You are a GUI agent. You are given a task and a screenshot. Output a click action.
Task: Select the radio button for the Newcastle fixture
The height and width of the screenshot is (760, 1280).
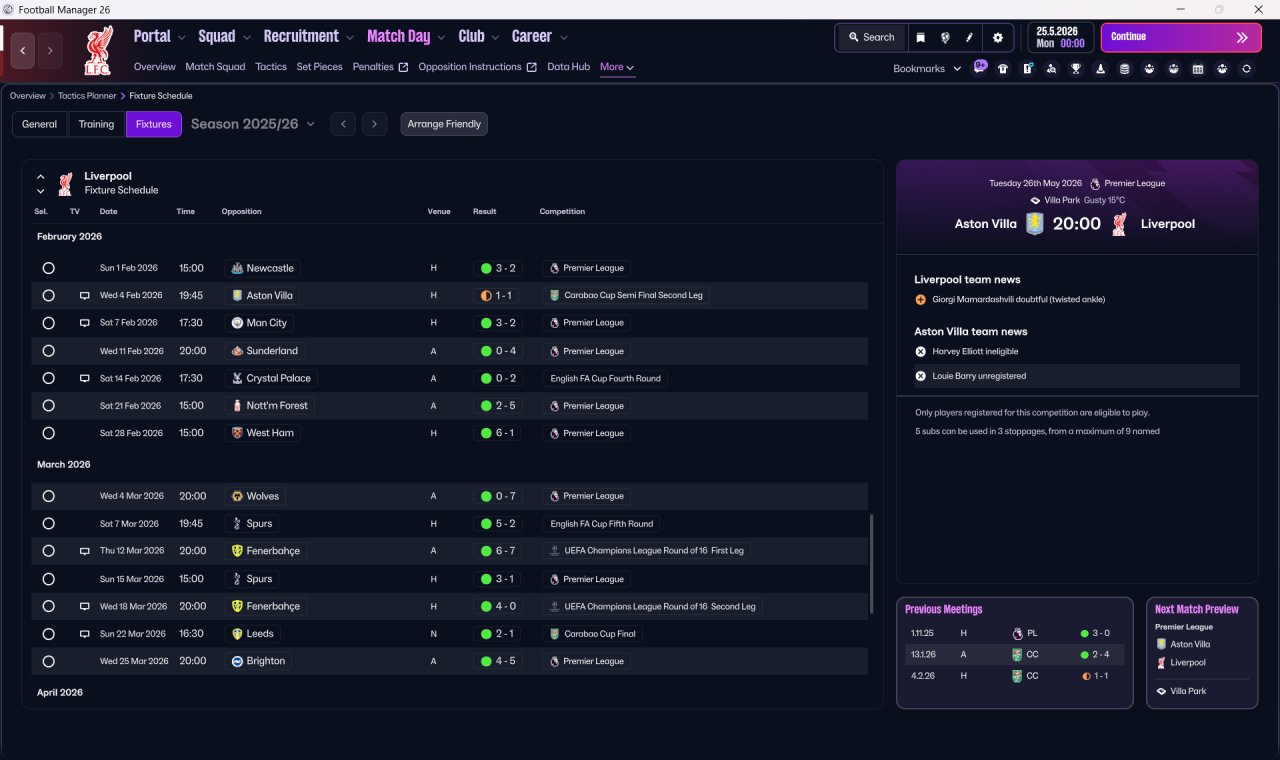(48, 268)
